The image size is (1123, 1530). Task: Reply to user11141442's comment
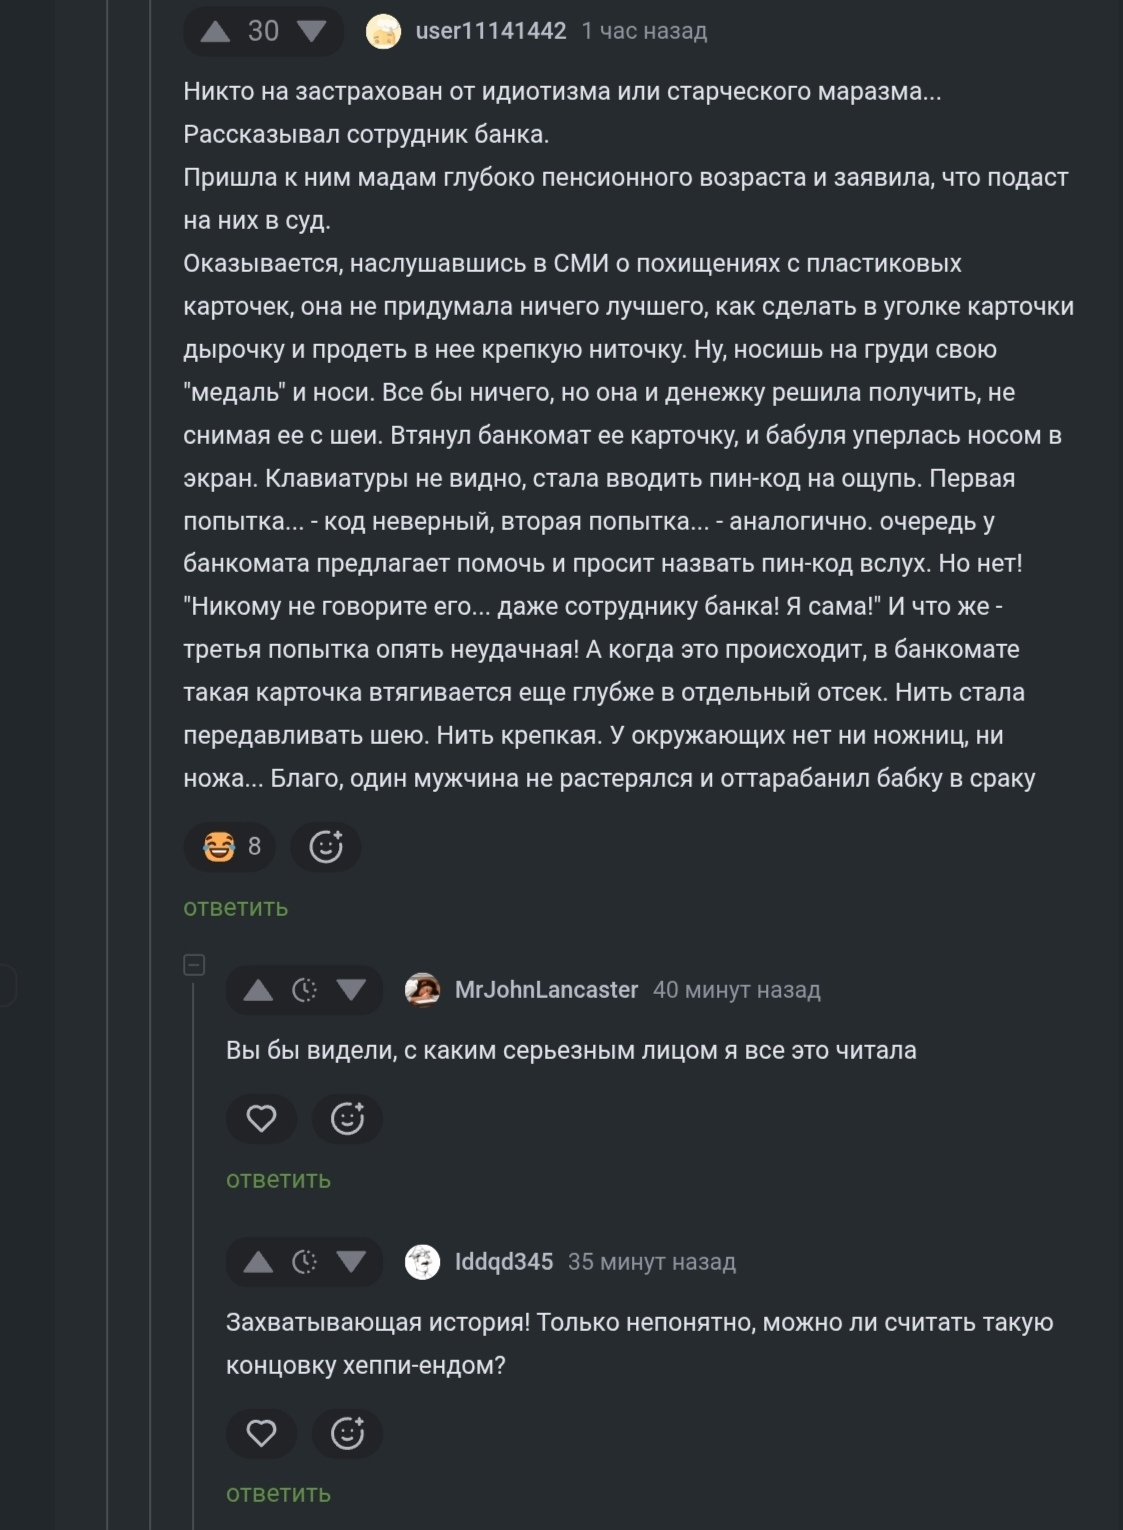(x=236, y=908)
